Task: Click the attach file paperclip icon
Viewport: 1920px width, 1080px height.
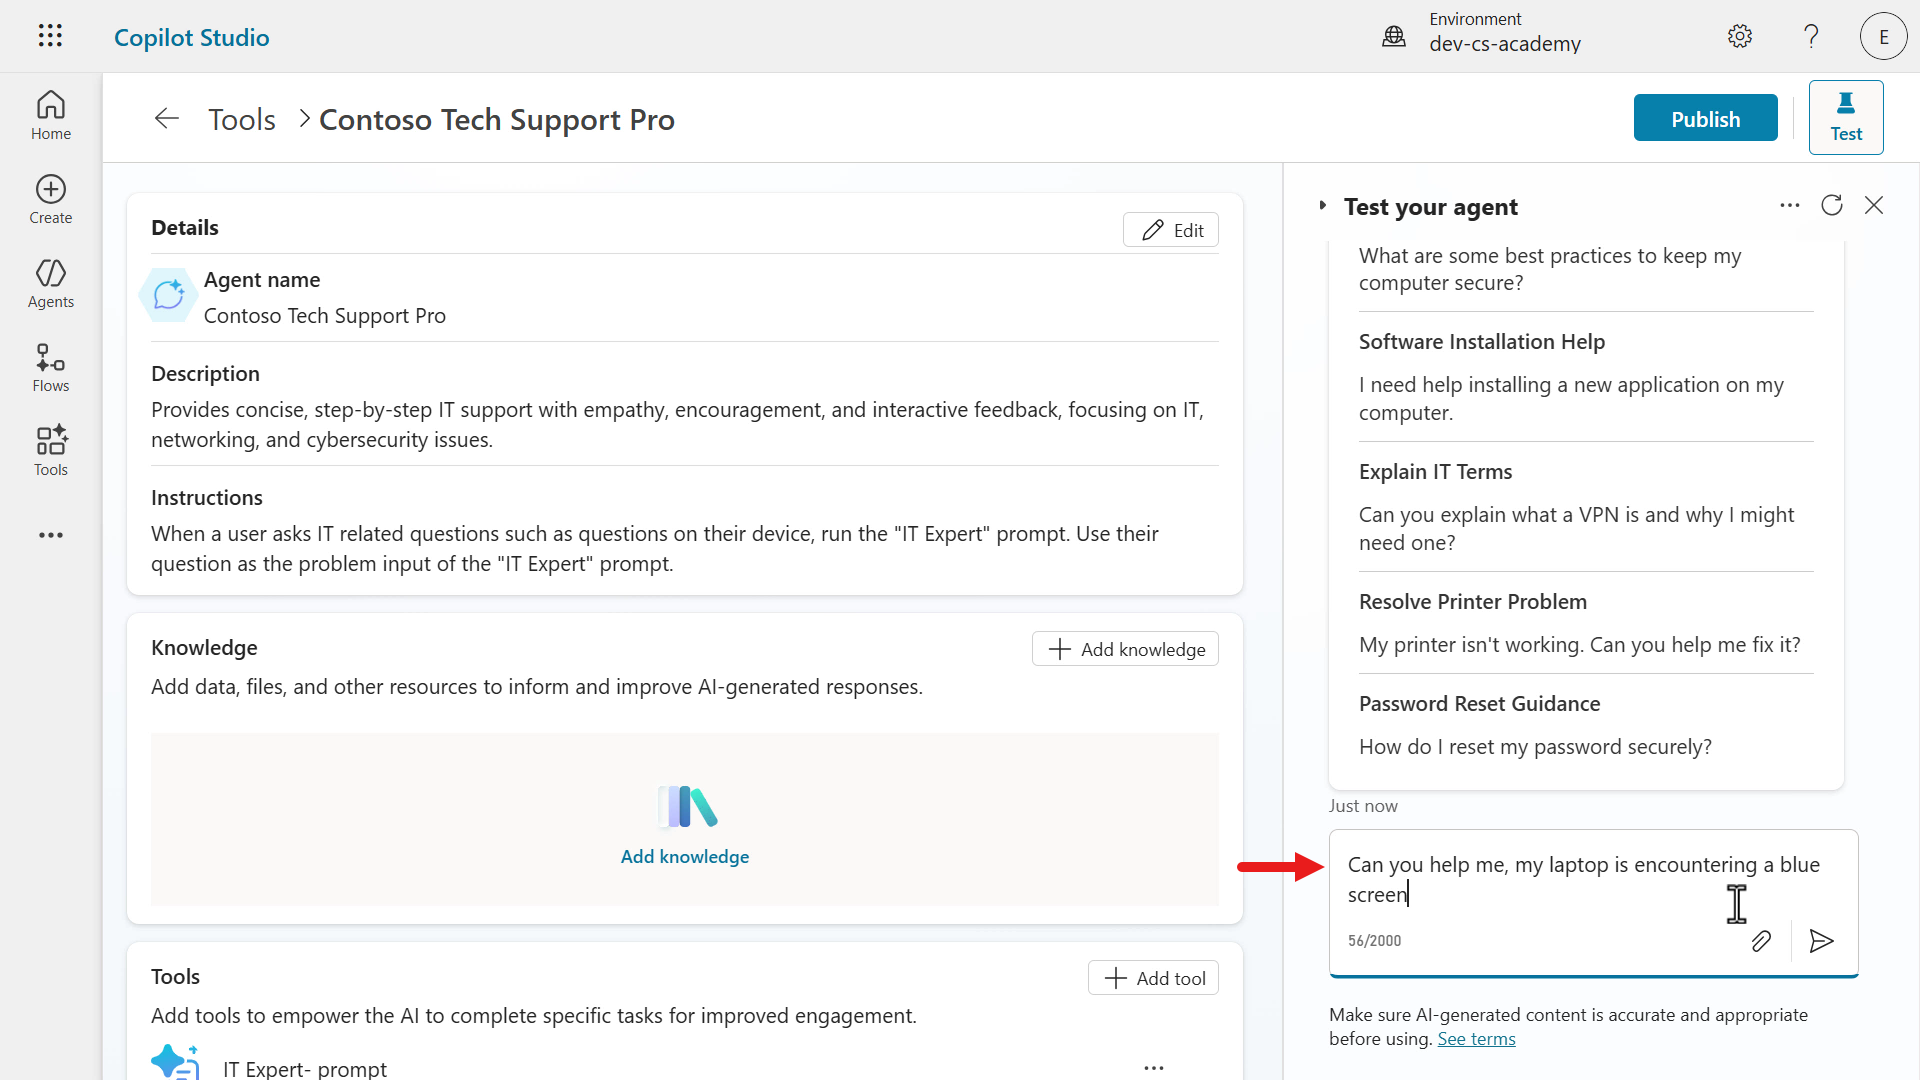Action: [1761, 941]
